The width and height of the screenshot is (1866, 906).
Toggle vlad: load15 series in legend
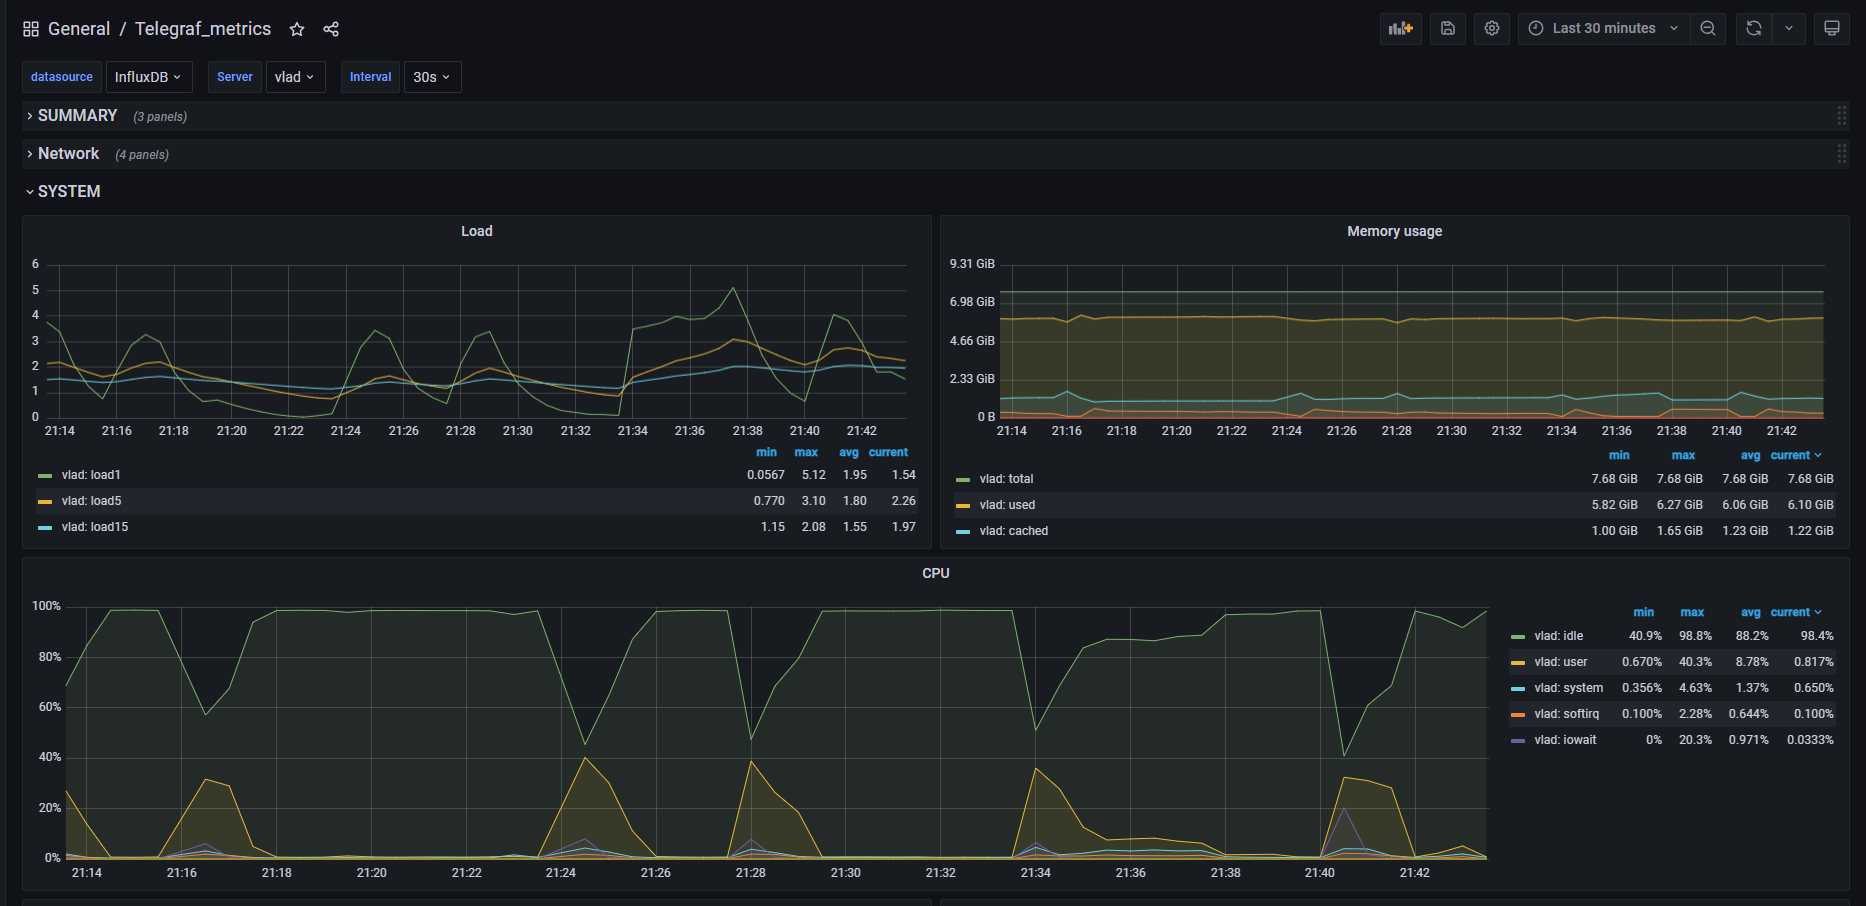coord(95,527)
